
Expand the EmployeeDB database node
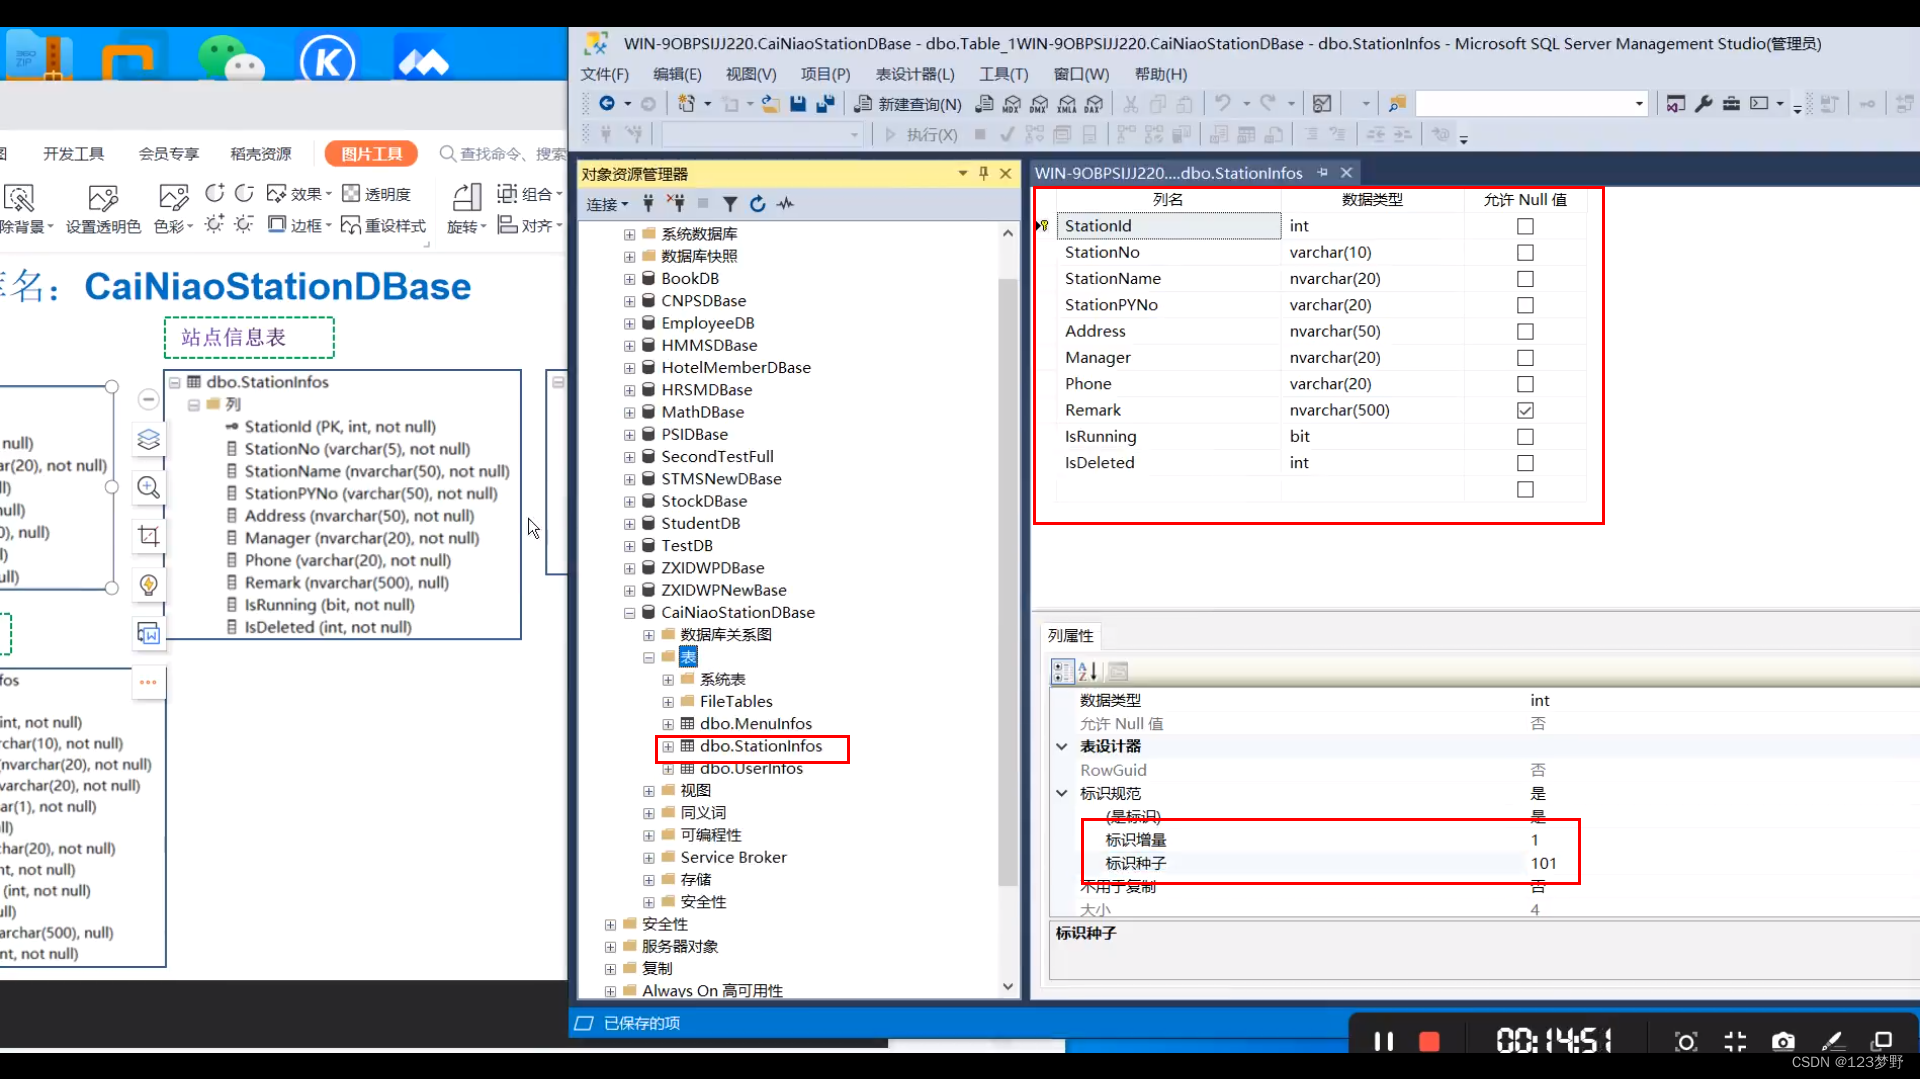629,324
